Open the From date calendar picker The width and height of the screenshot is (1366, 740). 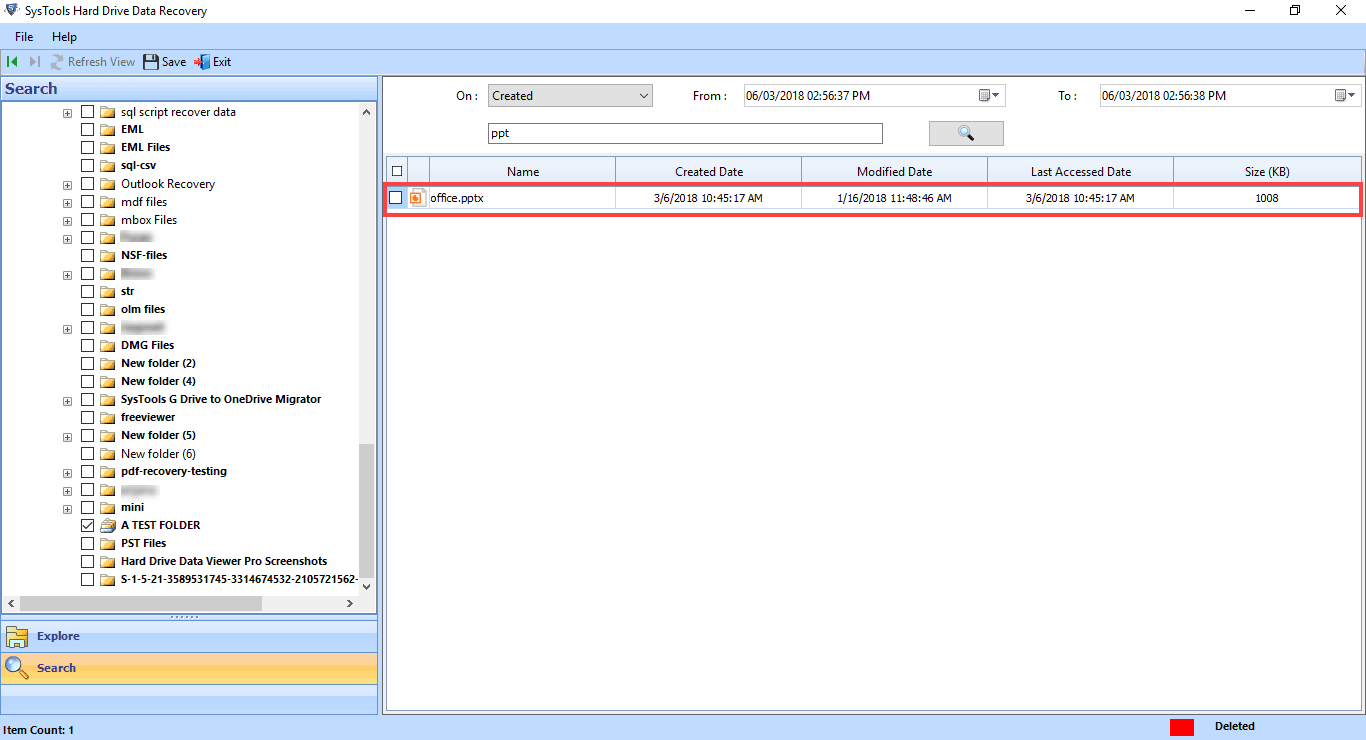(988, 96)
